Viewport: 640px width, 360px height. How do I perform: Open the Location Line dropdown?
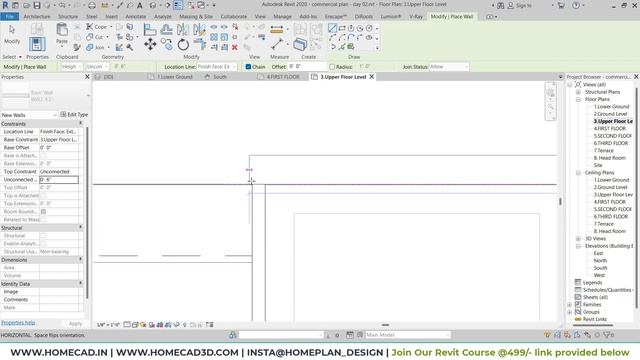[217, 67]
